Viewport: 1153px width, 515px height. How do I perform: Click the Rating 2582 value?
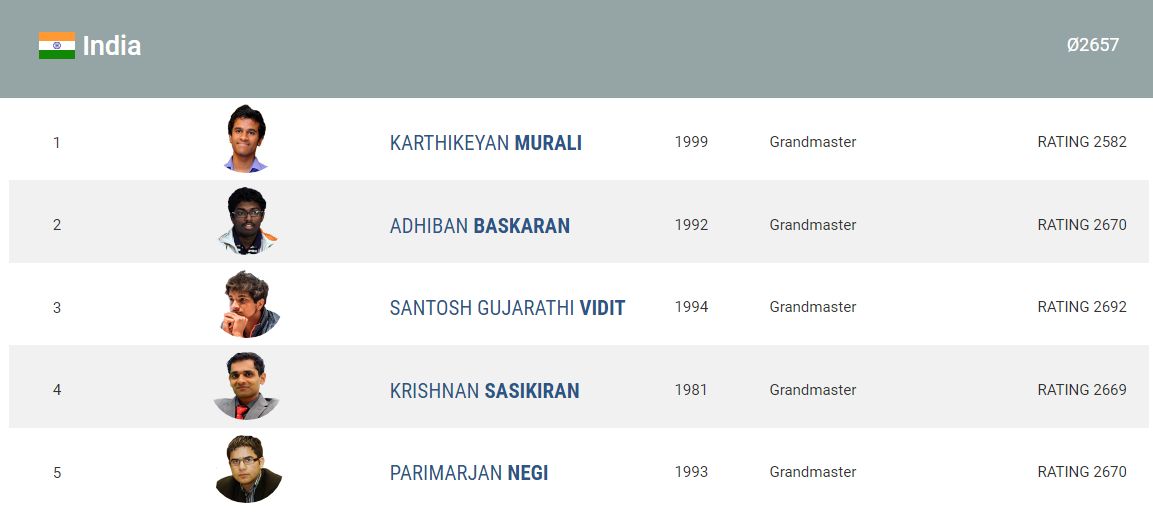1081,142
